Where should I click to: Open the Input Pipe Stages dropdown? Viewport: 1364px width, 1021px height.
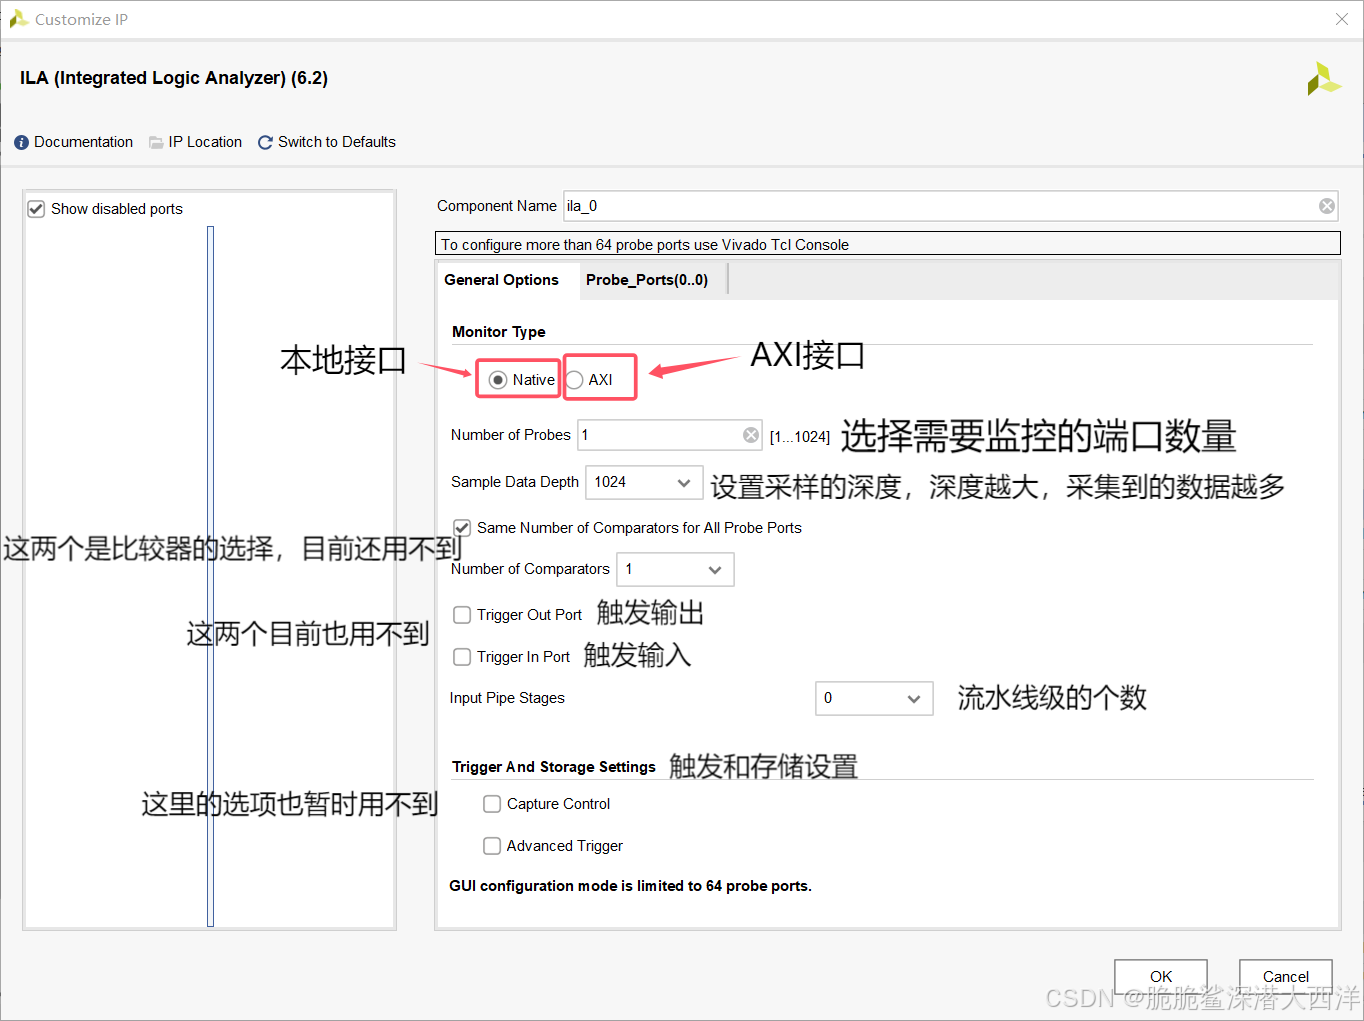[x=874, y=698]
